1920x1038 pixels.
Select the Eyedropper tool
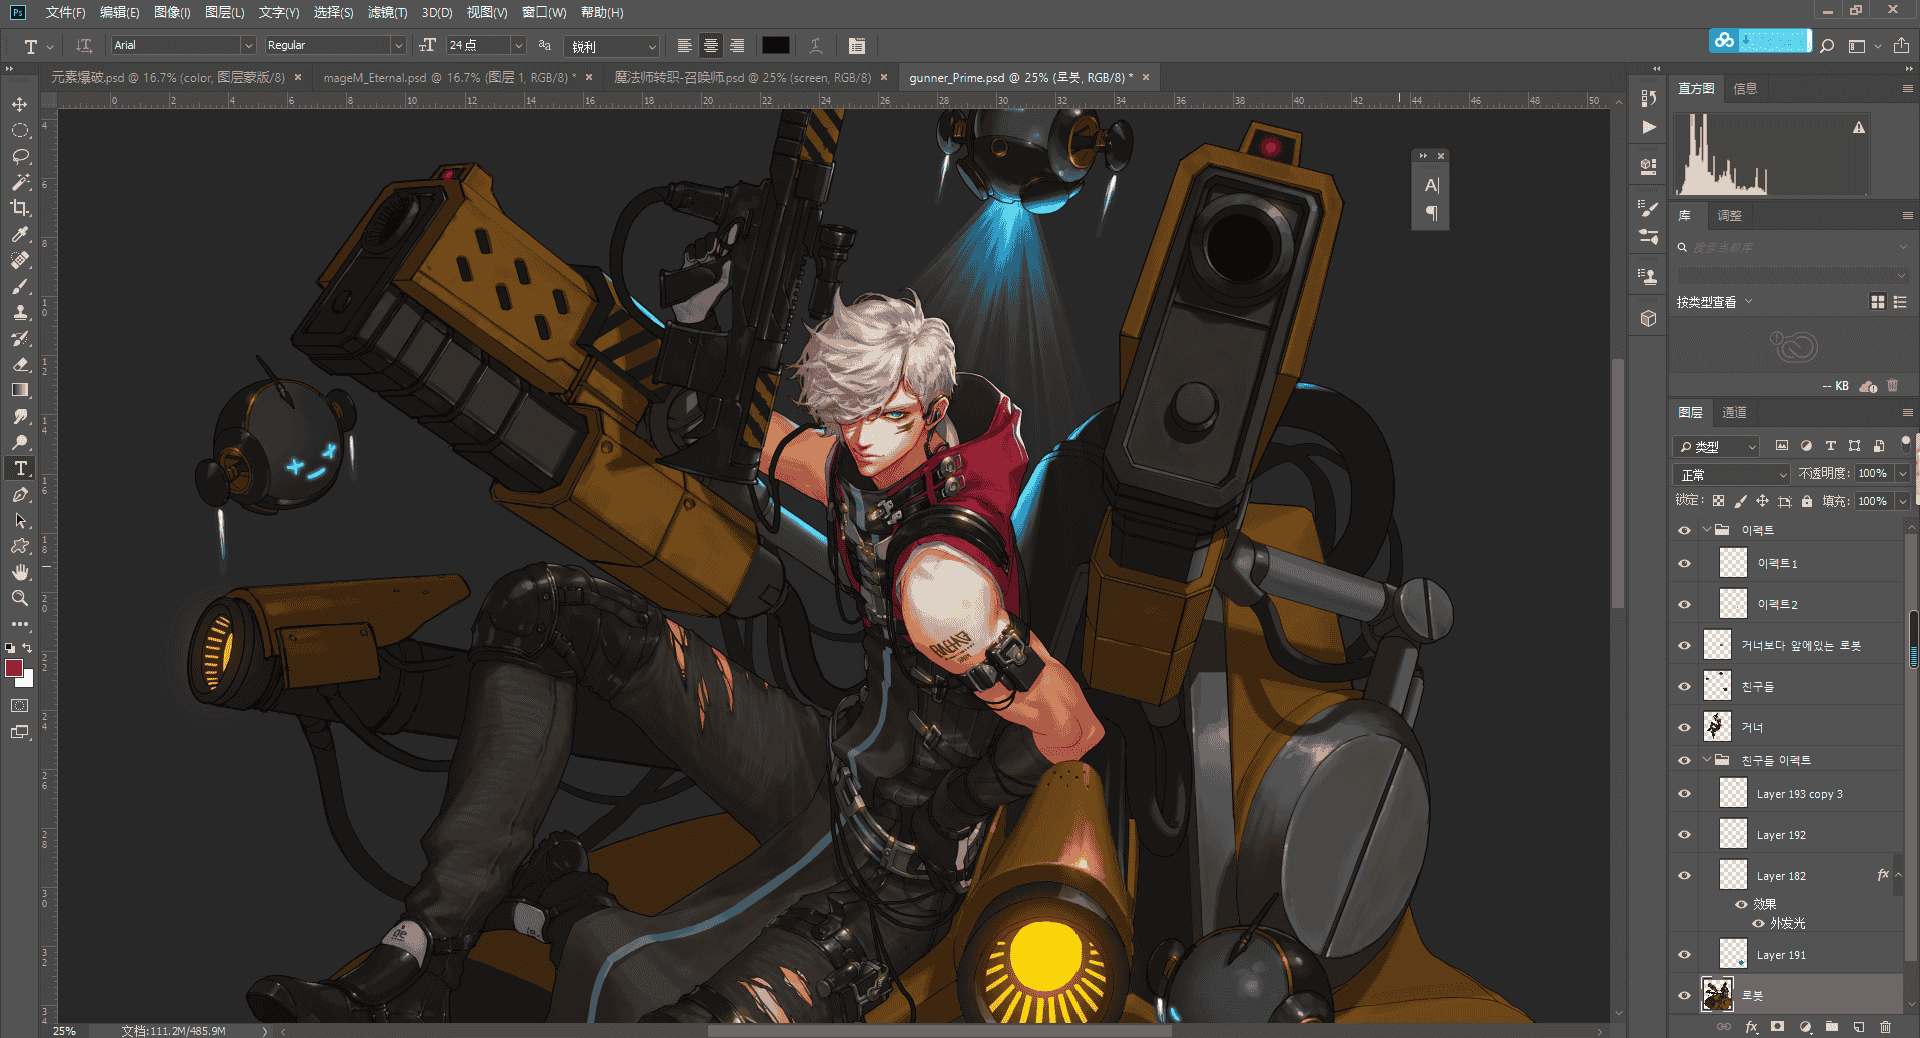click(20, 234)
